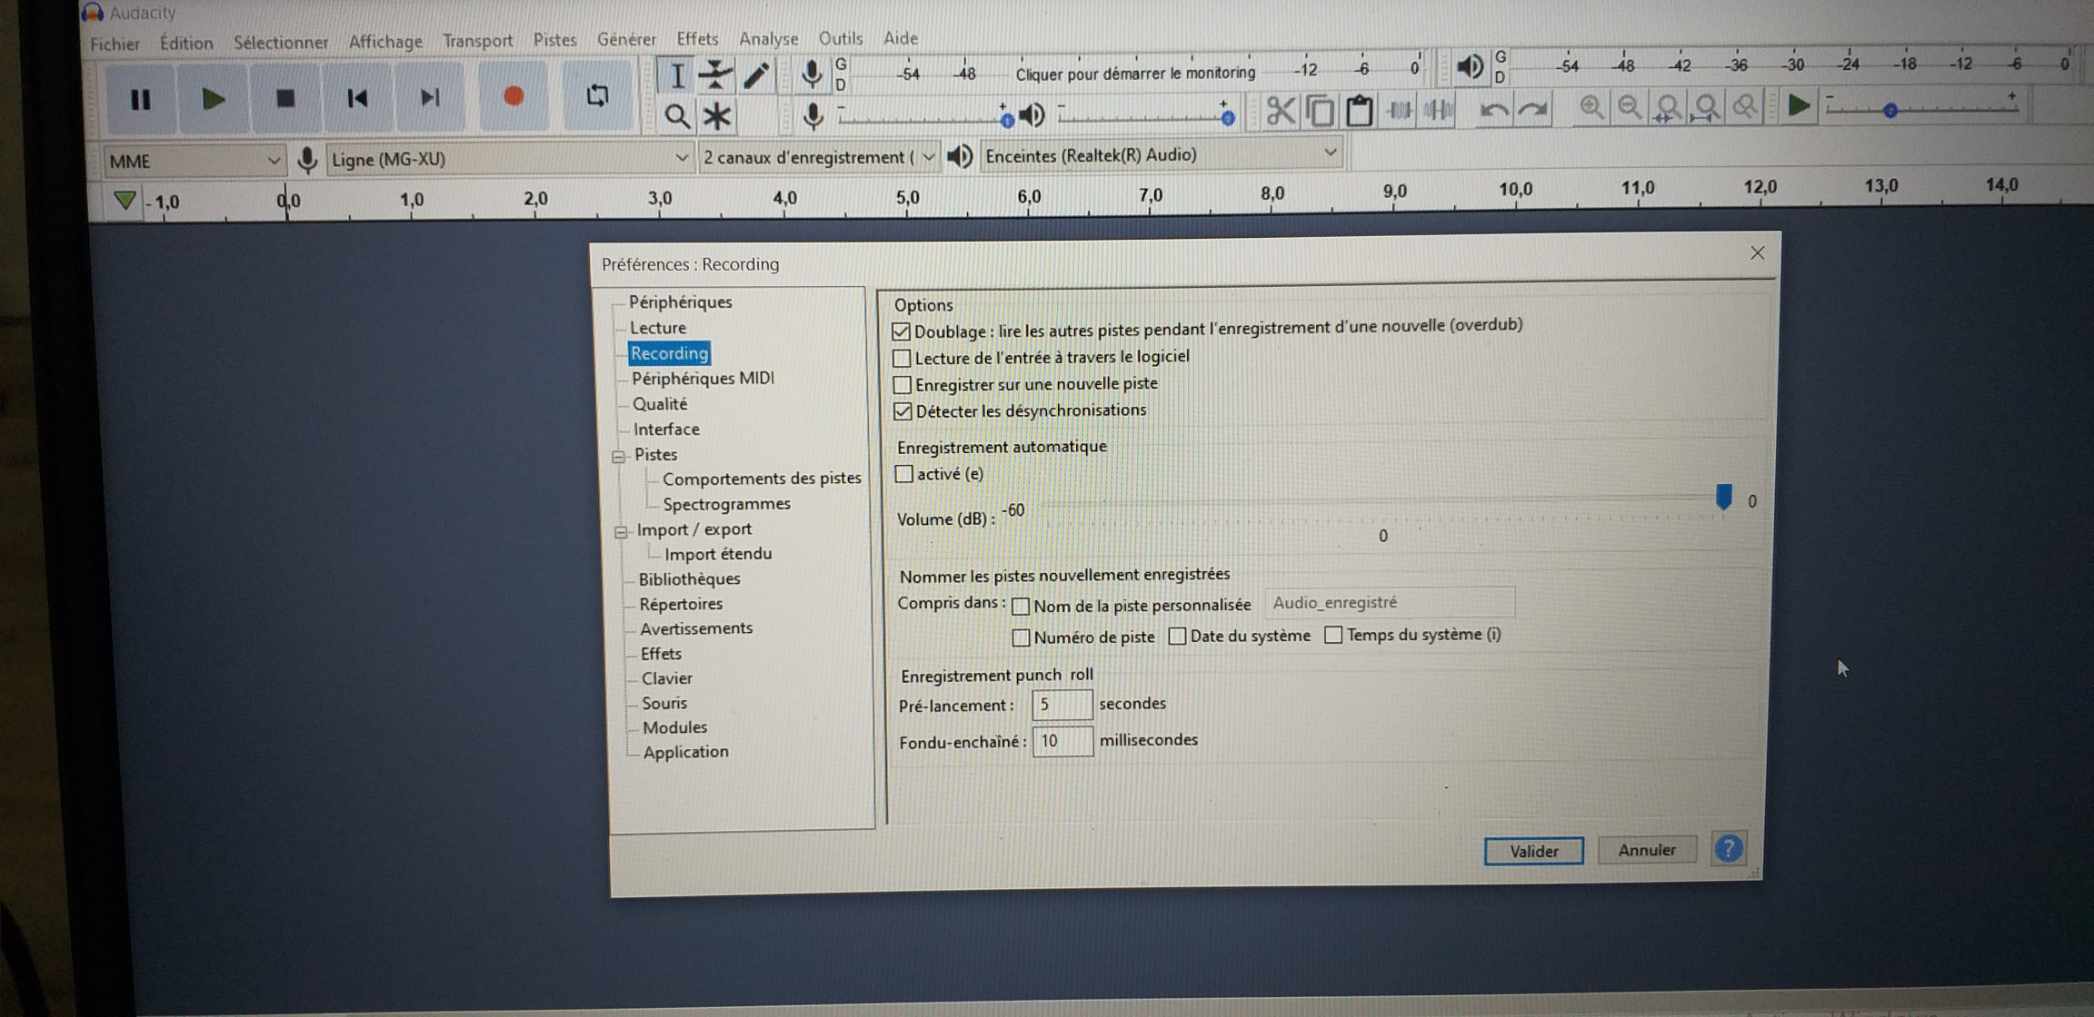
Task: Click the Zoom Out icon
Action: [x=1629, y=107]
